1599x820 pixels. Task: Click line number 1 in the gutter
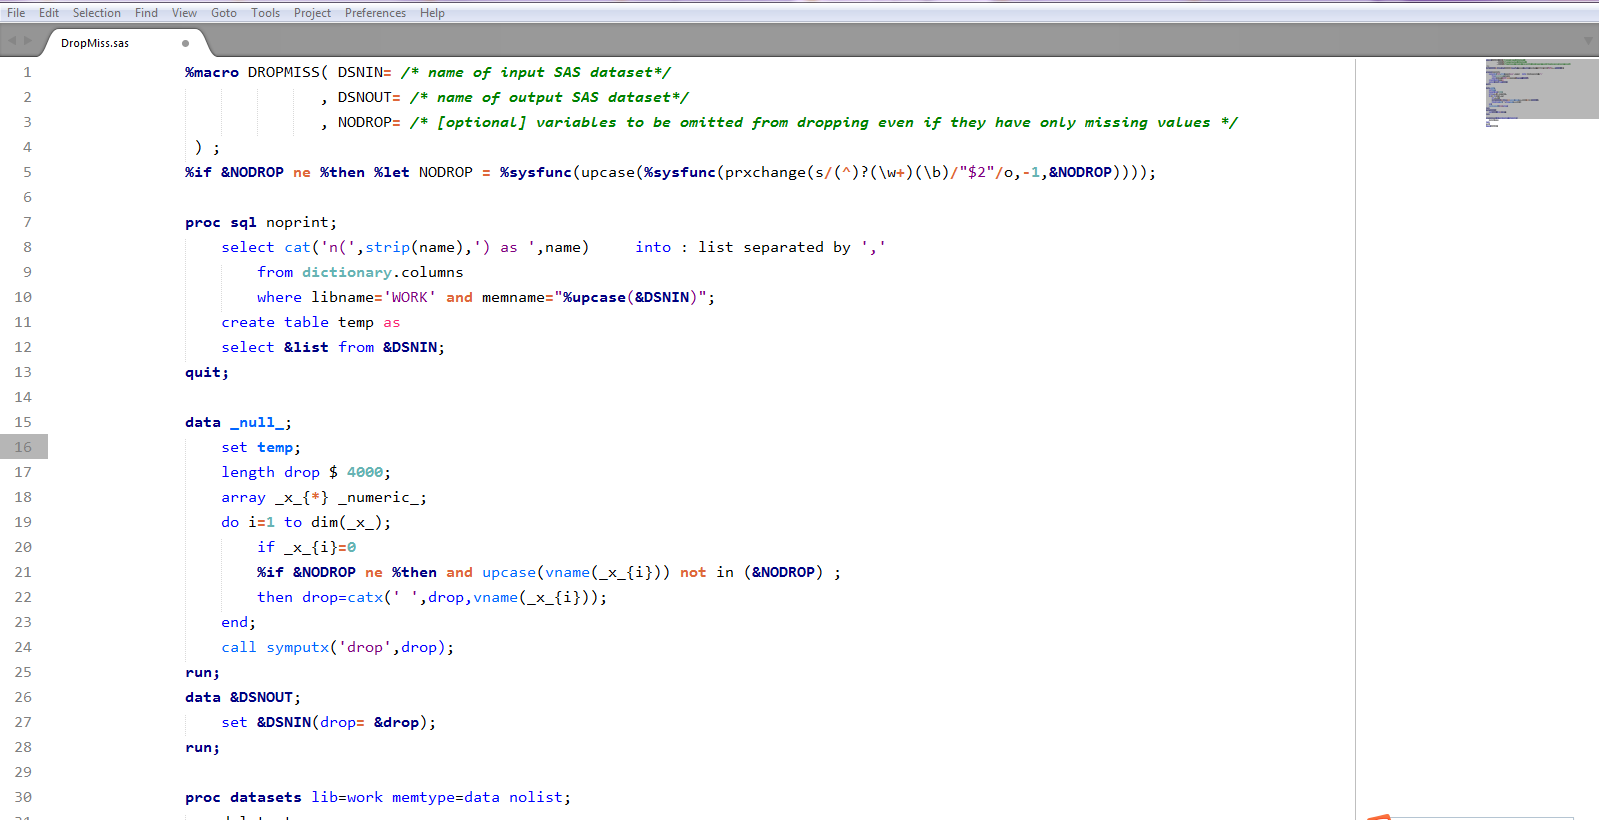tap(27, 72)
